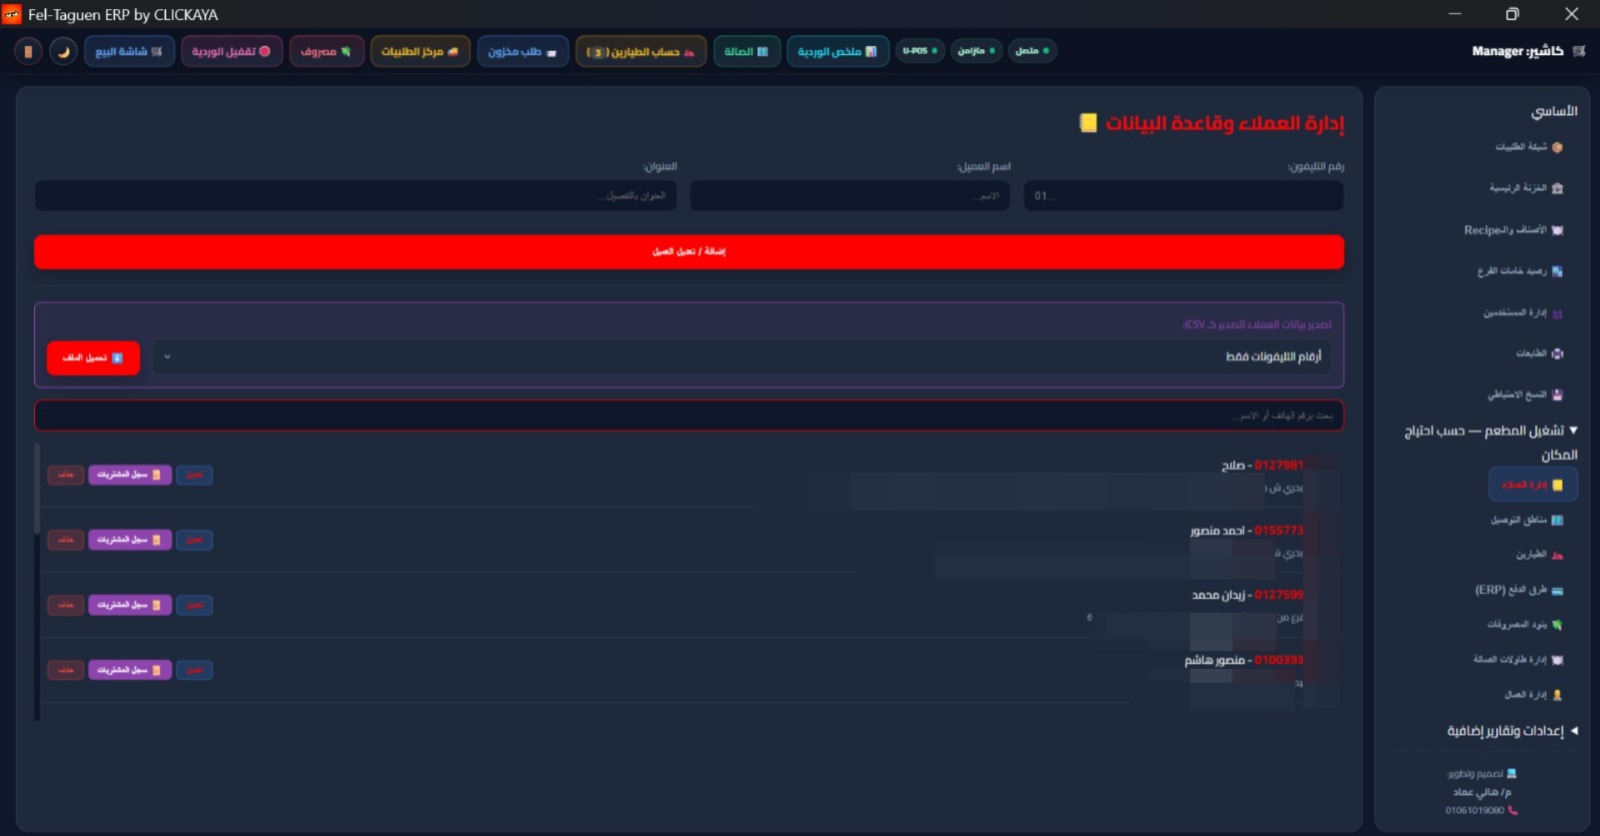Open إدارة المستخدمين user management
This screenshot has width=1600, height=836.
[1522, 313]
